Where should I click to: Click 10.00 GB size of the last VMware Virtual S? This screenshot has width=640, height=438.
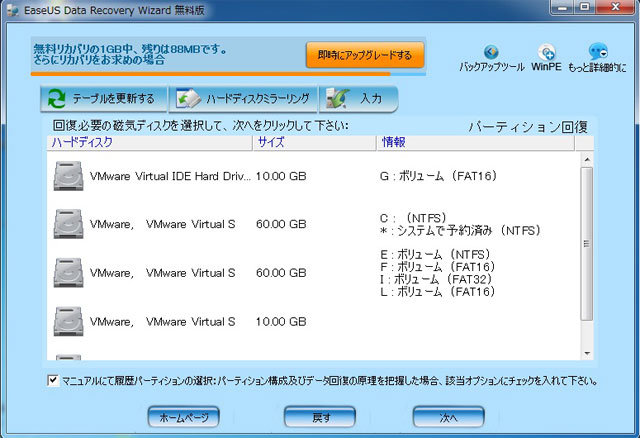pyautogui.click(x=281, y=322)
